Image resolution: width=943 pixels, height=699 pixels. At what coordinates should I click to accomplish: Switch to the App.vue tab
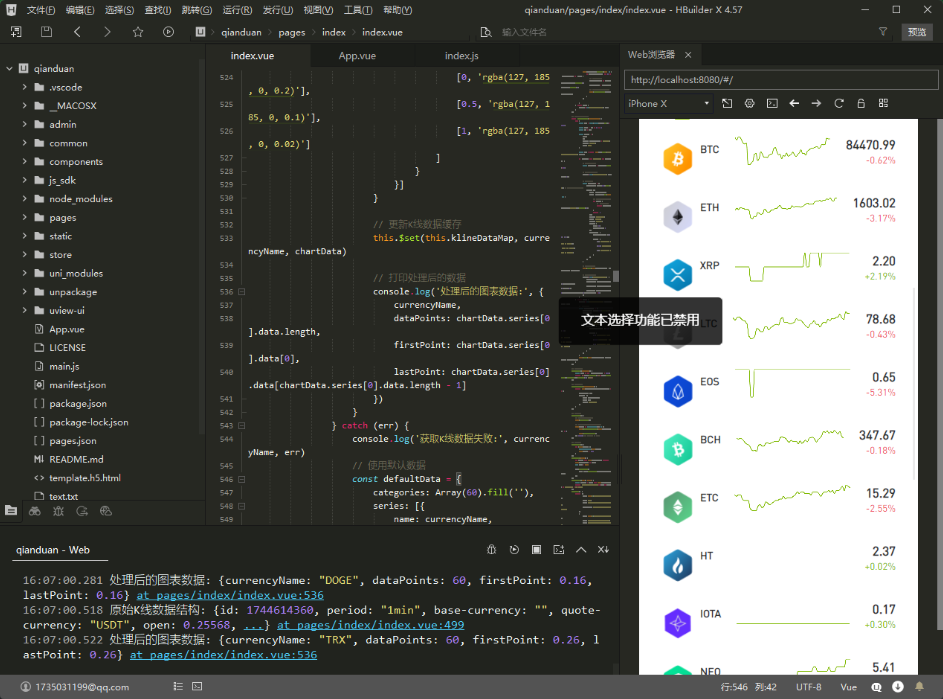[x=357, y=56]
